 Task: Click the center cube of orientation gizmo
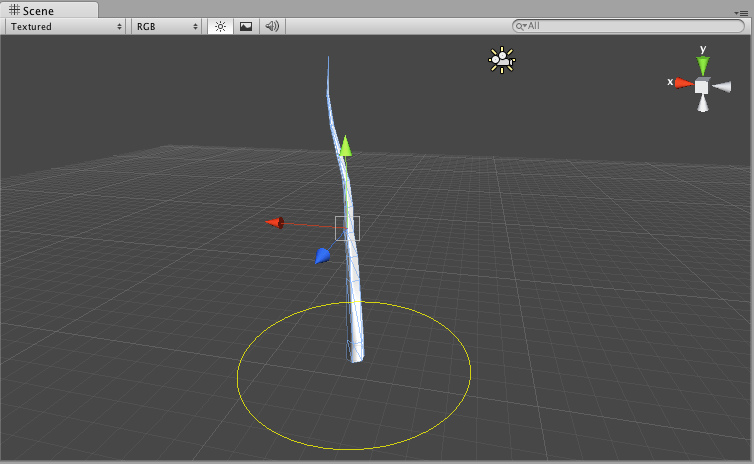tap(702, 87)
